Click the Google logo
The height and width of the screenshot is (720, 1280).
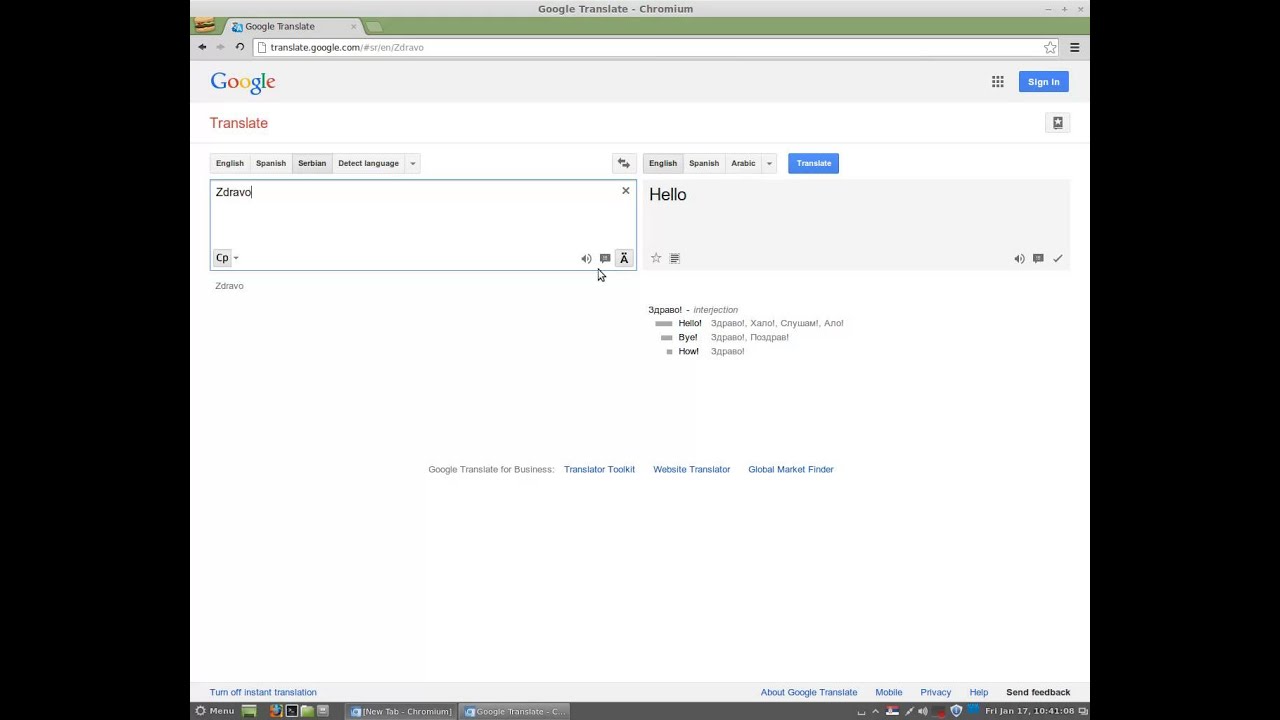243,82
